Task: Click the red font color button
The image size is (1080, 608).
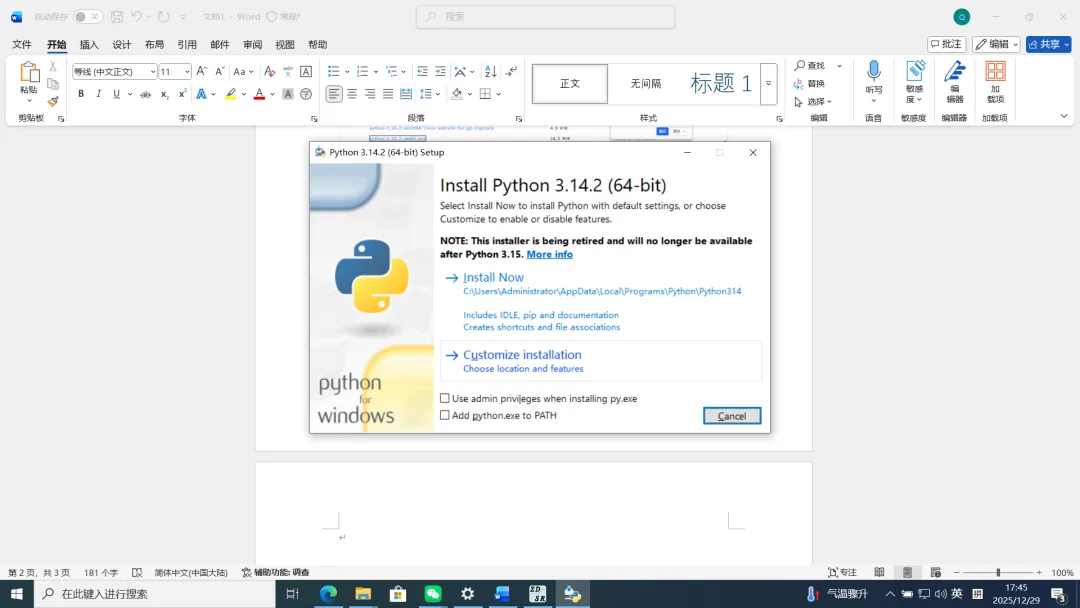Action: pyautogui.click(x=259, y=94)
